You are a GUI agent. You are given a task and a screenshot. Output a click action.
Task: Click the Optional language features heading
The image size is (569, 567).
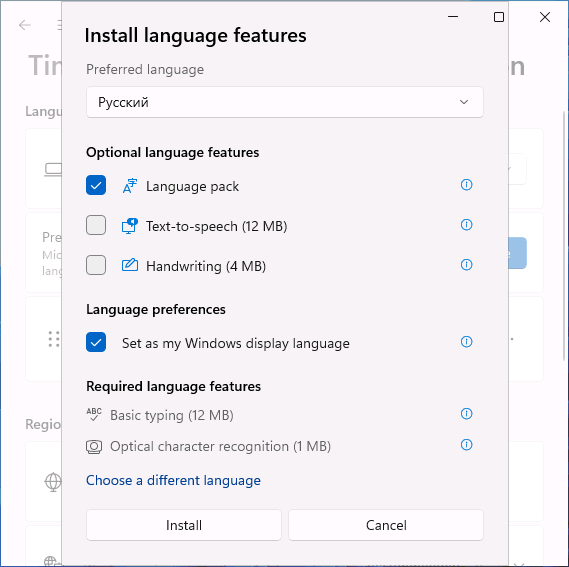click(x=172, y=152)
